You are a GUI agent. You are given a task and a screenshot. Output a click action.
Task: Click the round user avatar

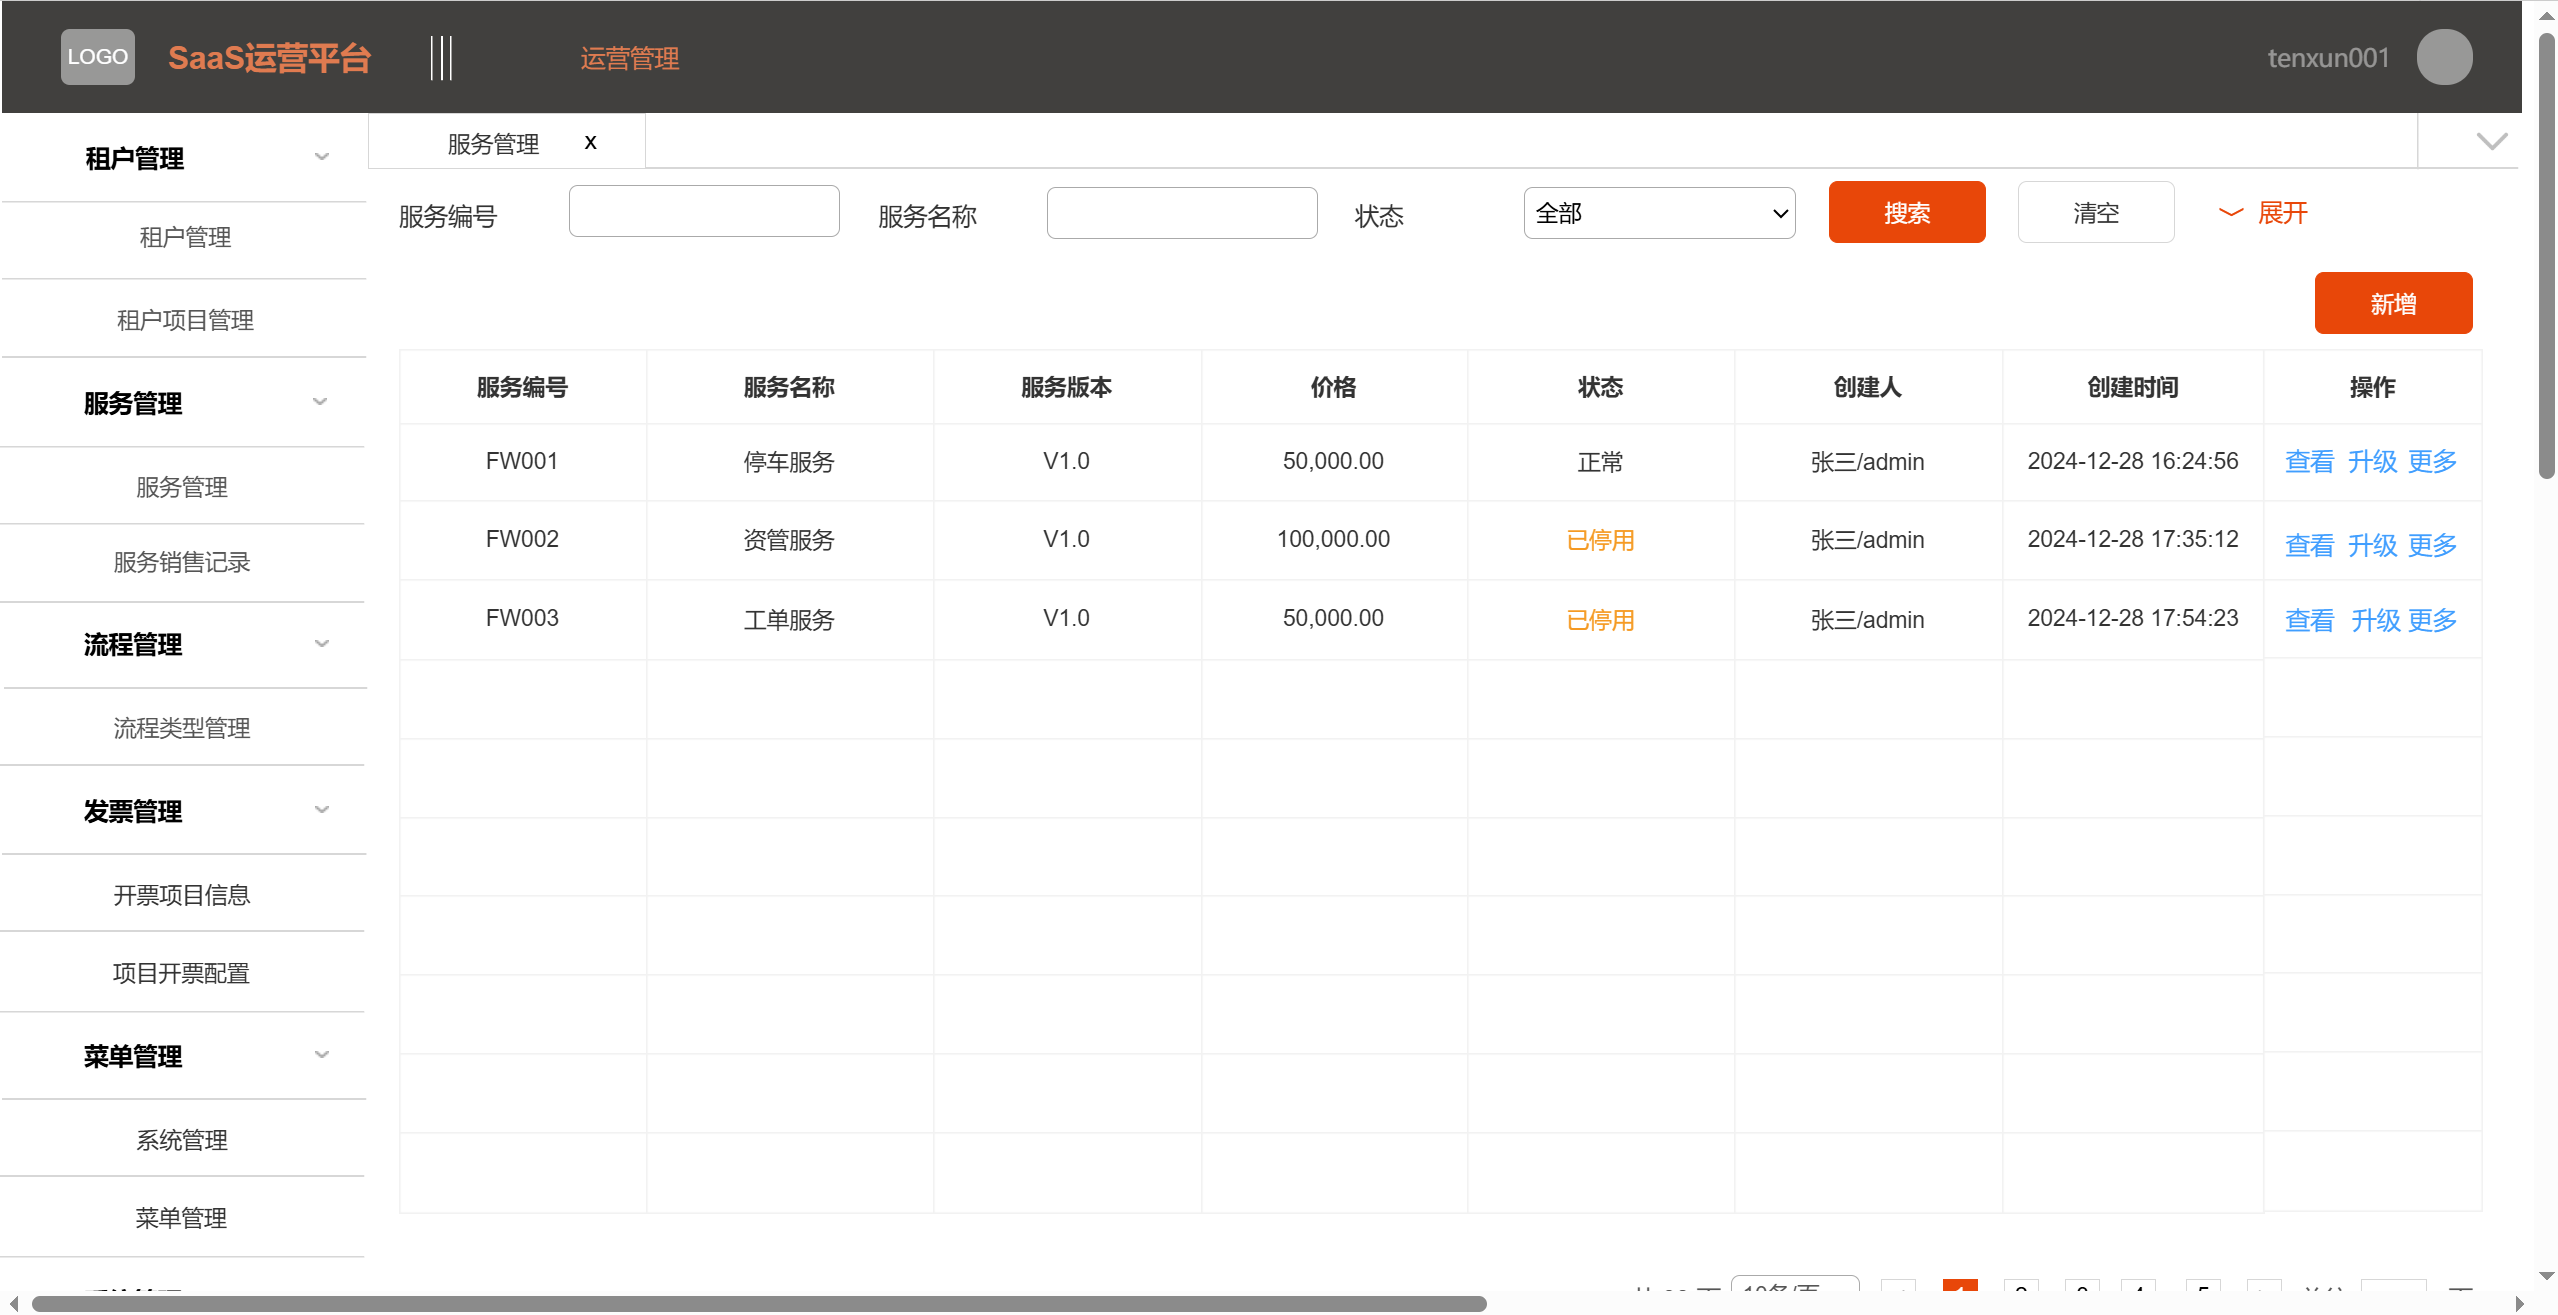(x=2444, y=57)
